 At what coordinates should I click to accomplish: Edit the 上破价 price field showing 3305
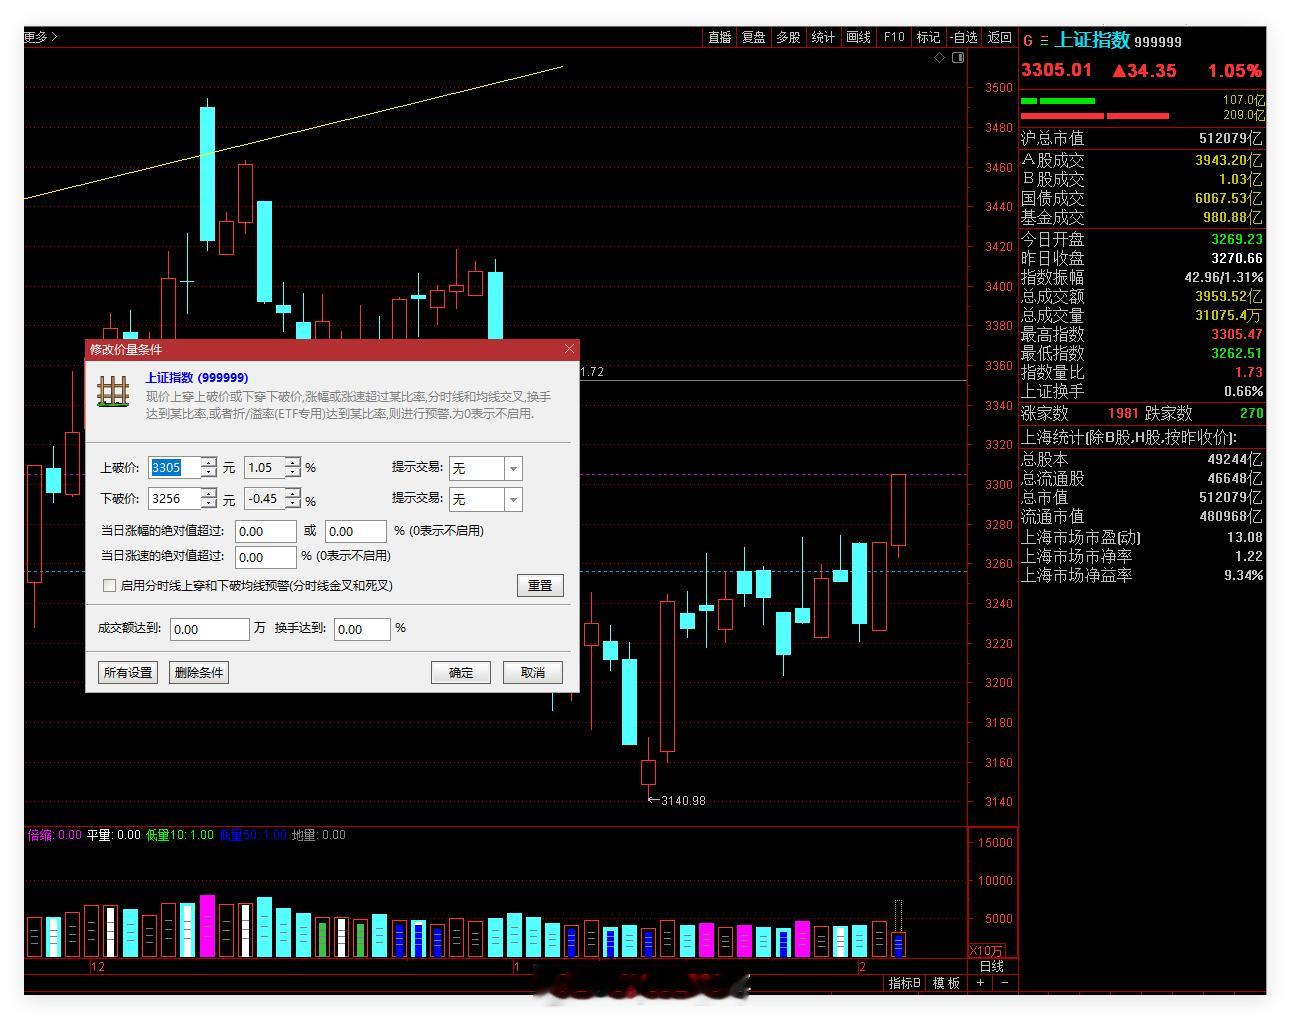pos(174,467)
